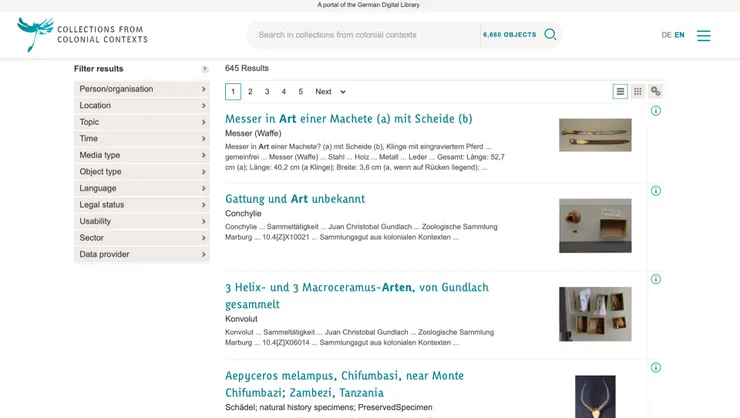Click the 'Messer (Waffe)' subtitle
The image size is (740, 418).
253,134
